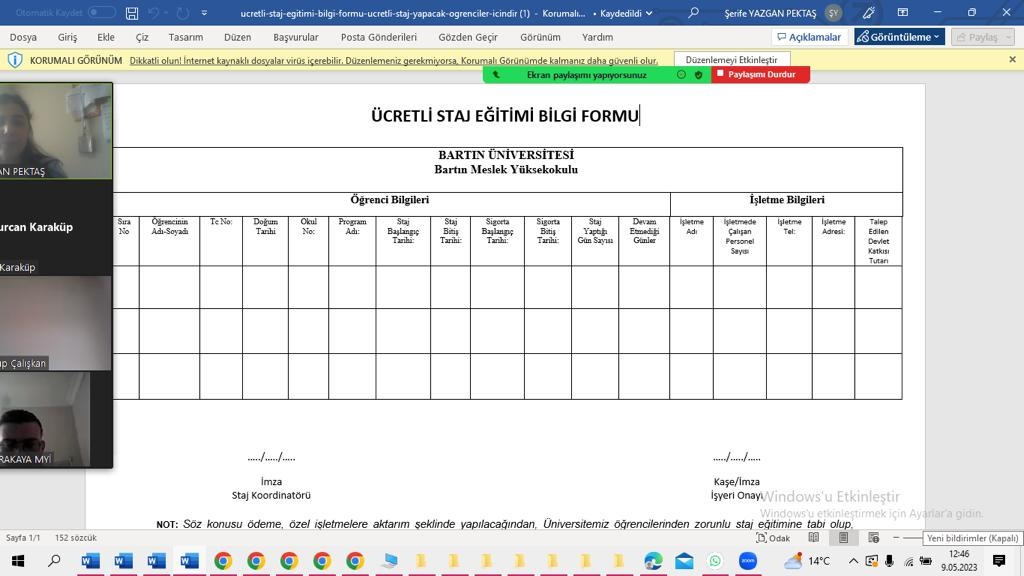Open the Yardım tab
The height and width of the screenshot is (576, 1024).
(598, 37)
